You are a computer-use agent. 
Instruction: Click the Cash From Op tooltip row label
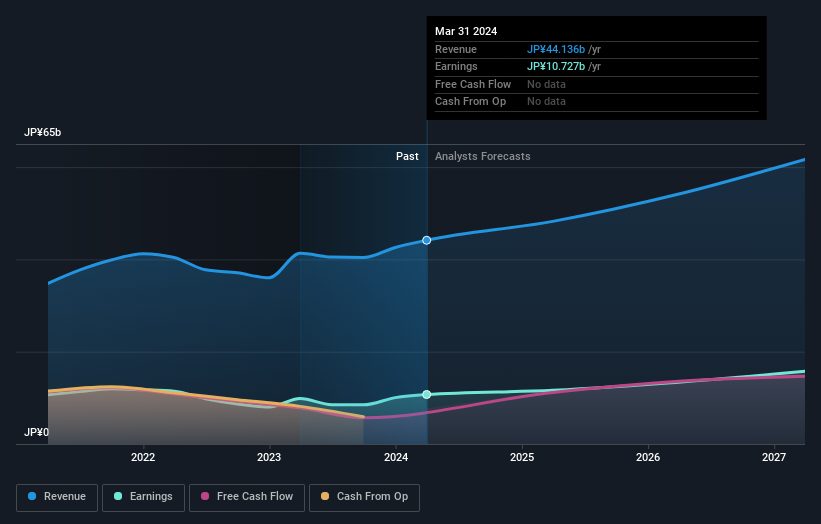(x=470, y=102)
